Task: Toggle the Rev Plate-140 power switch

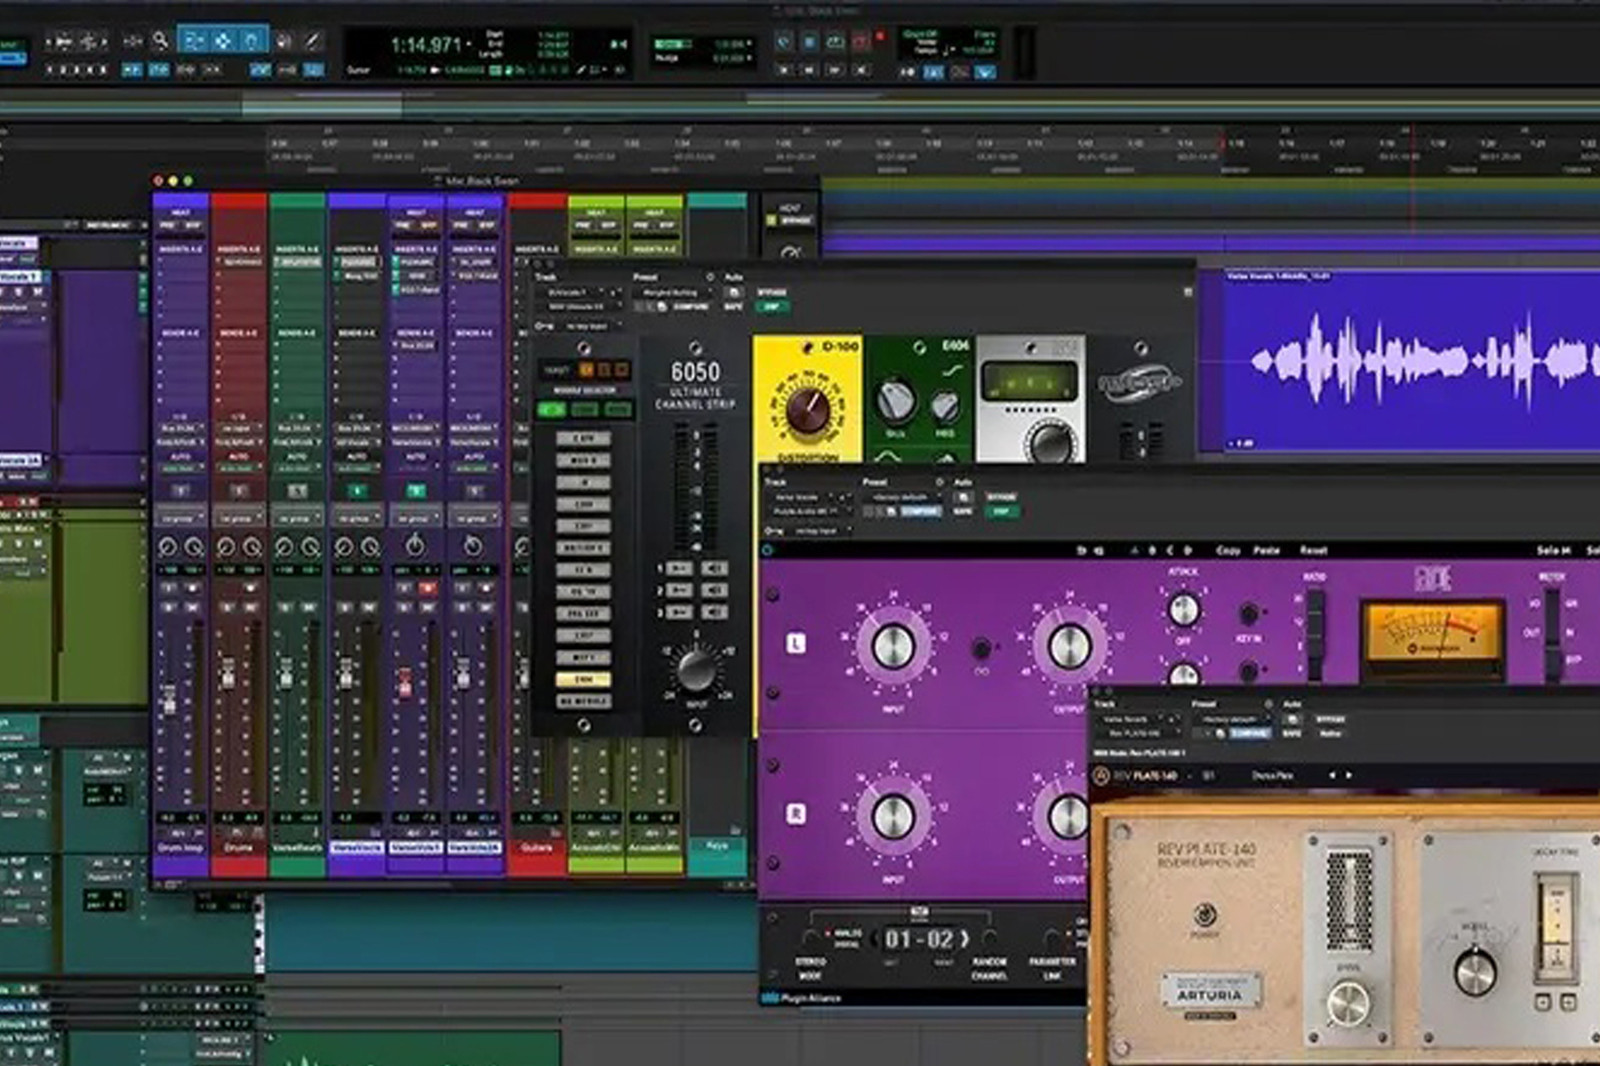Action: (x=1204, y=914)
